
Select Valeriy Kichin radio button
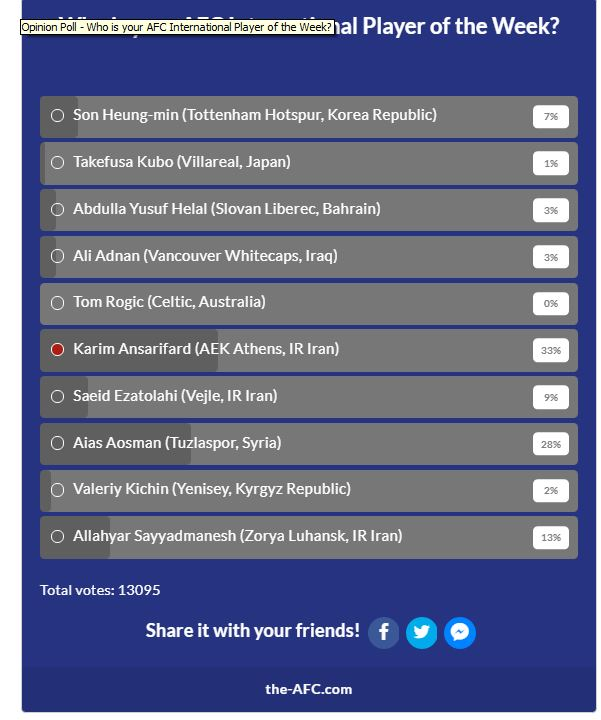pos(58,490)
